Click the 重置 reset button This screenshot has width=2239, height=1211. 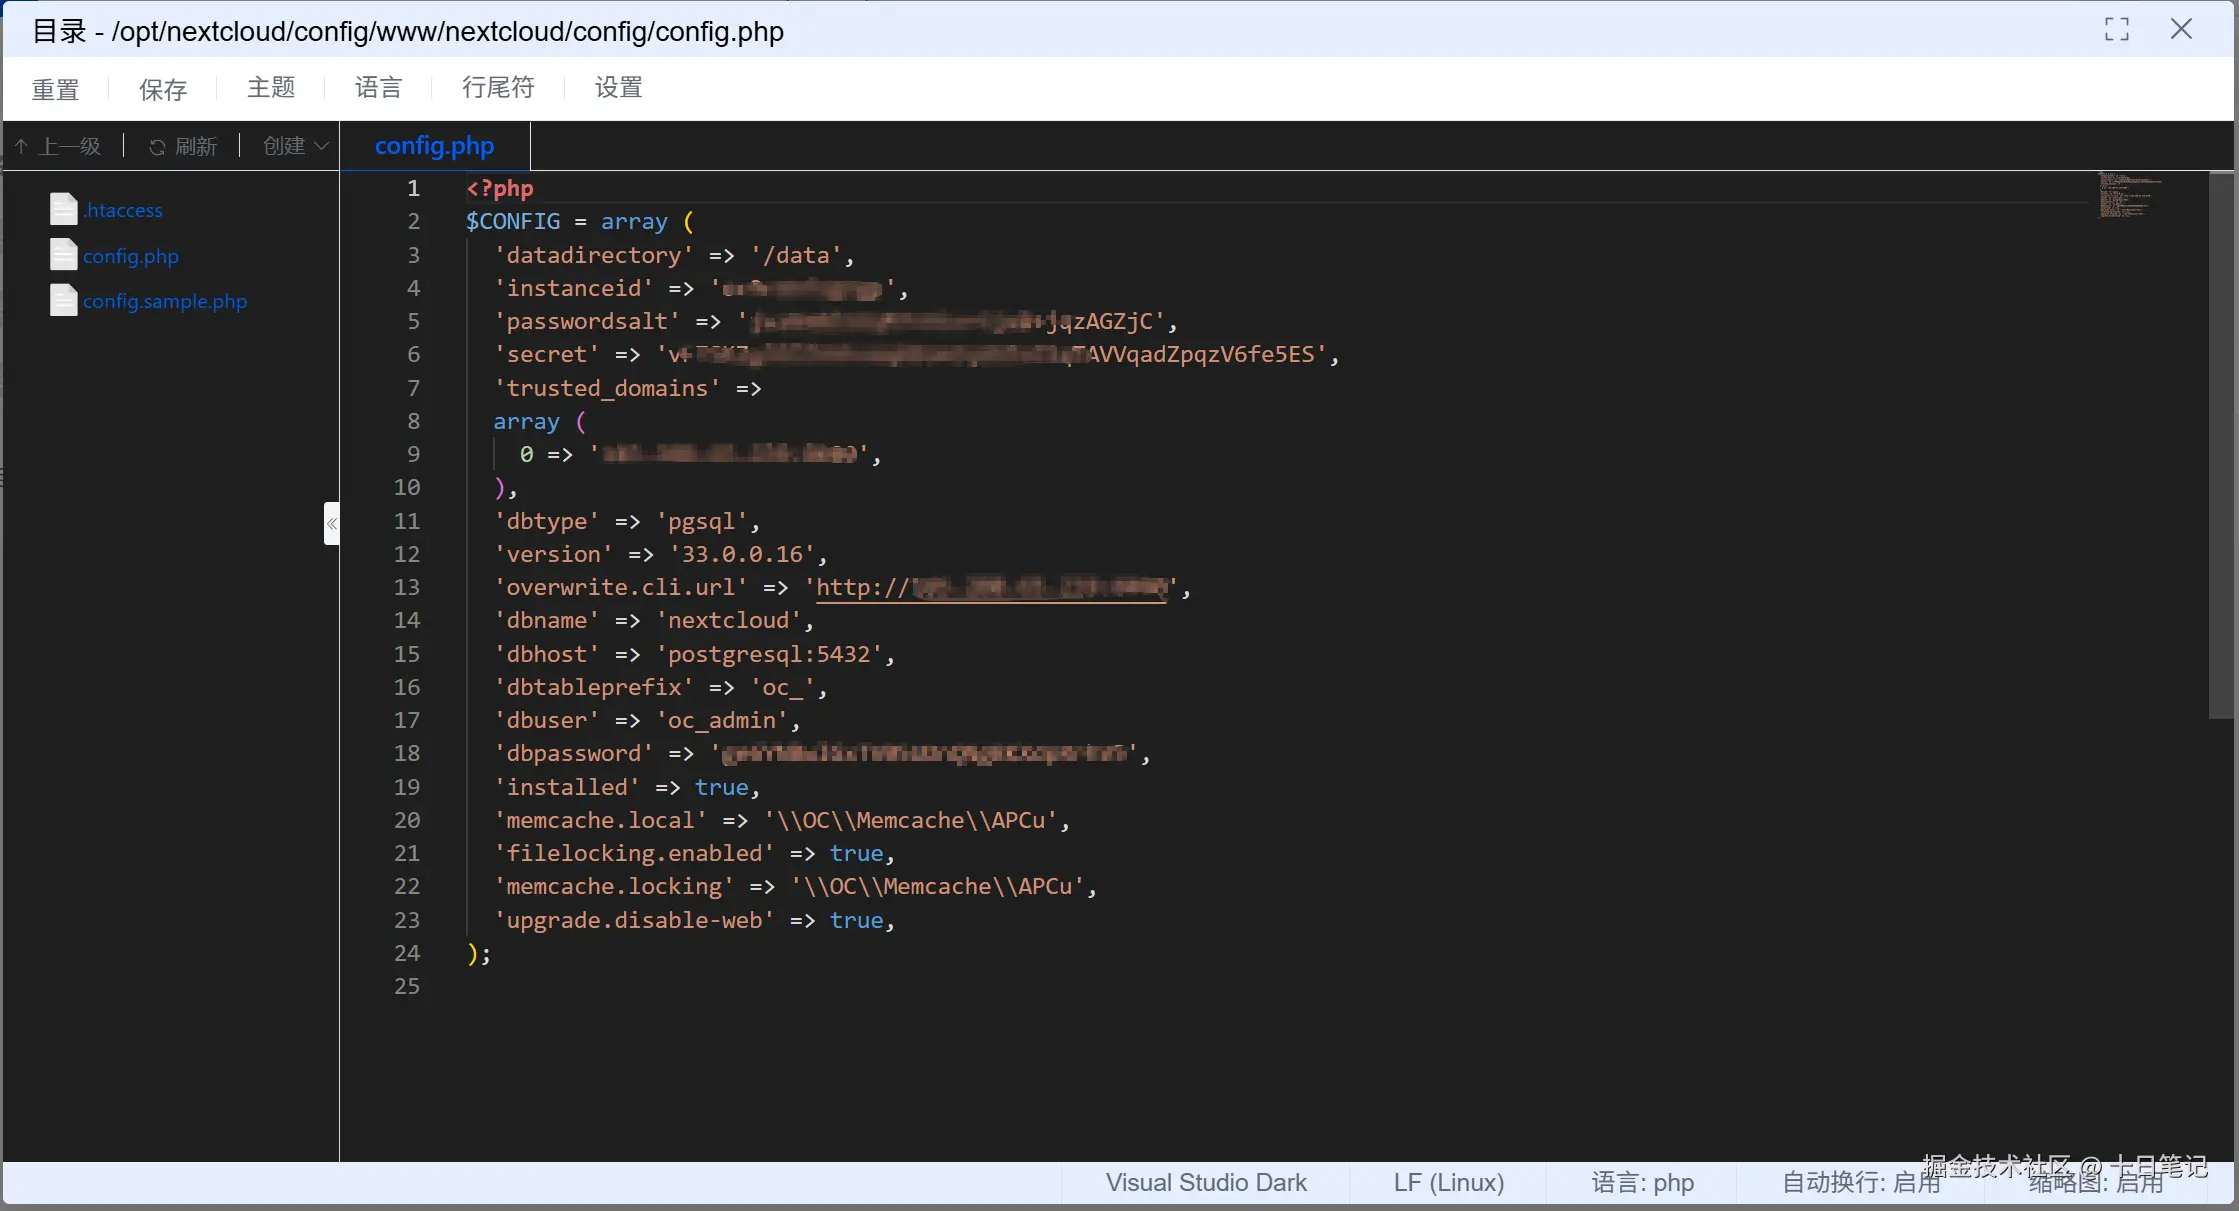coord(55,90)
